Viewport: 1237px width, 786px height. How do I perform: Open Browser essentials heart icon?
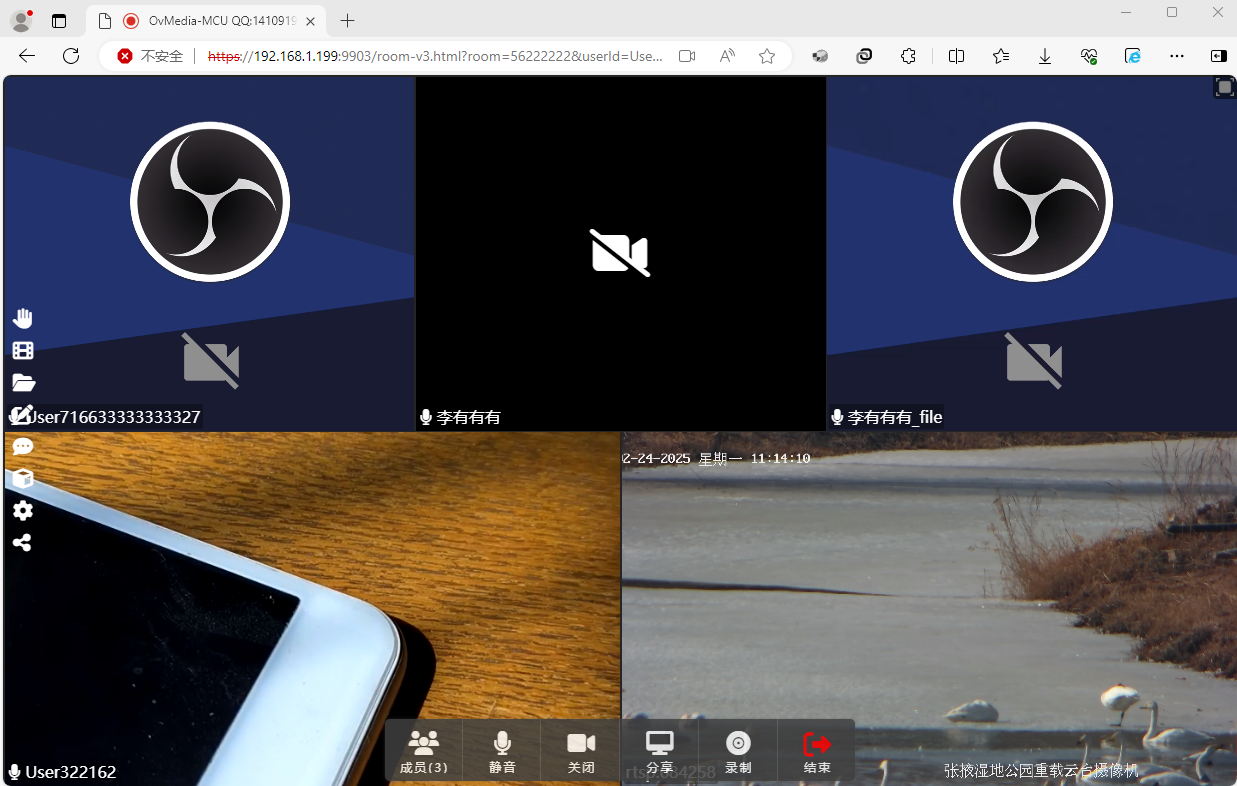[1089, 56]
